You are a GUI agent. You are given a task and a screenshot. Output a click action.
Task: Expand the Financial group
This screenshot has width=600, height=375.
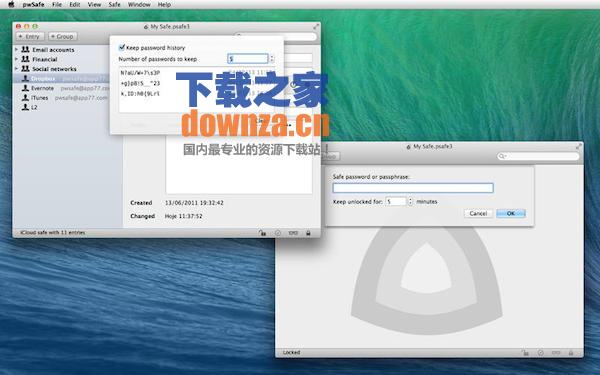pyautogui.click(x=16, y=59)
